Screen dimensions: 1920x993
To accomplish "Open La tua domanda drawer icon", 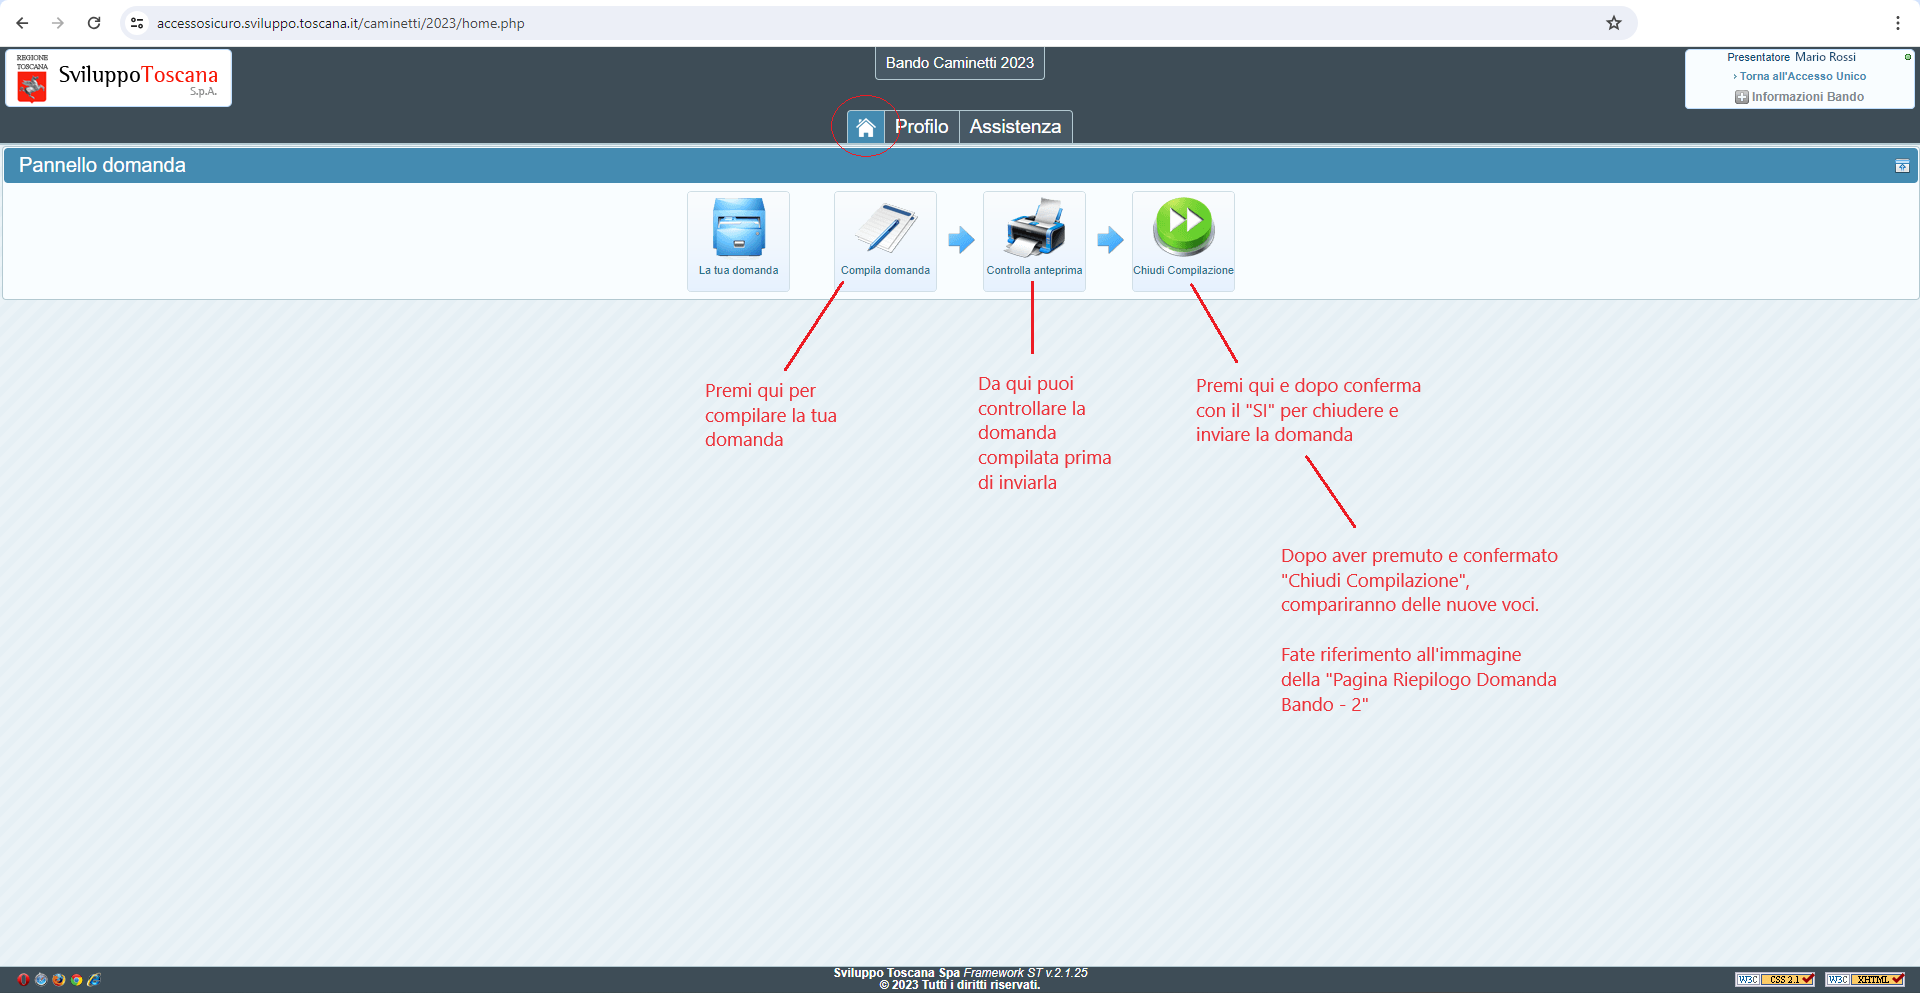I will [738, 228].
